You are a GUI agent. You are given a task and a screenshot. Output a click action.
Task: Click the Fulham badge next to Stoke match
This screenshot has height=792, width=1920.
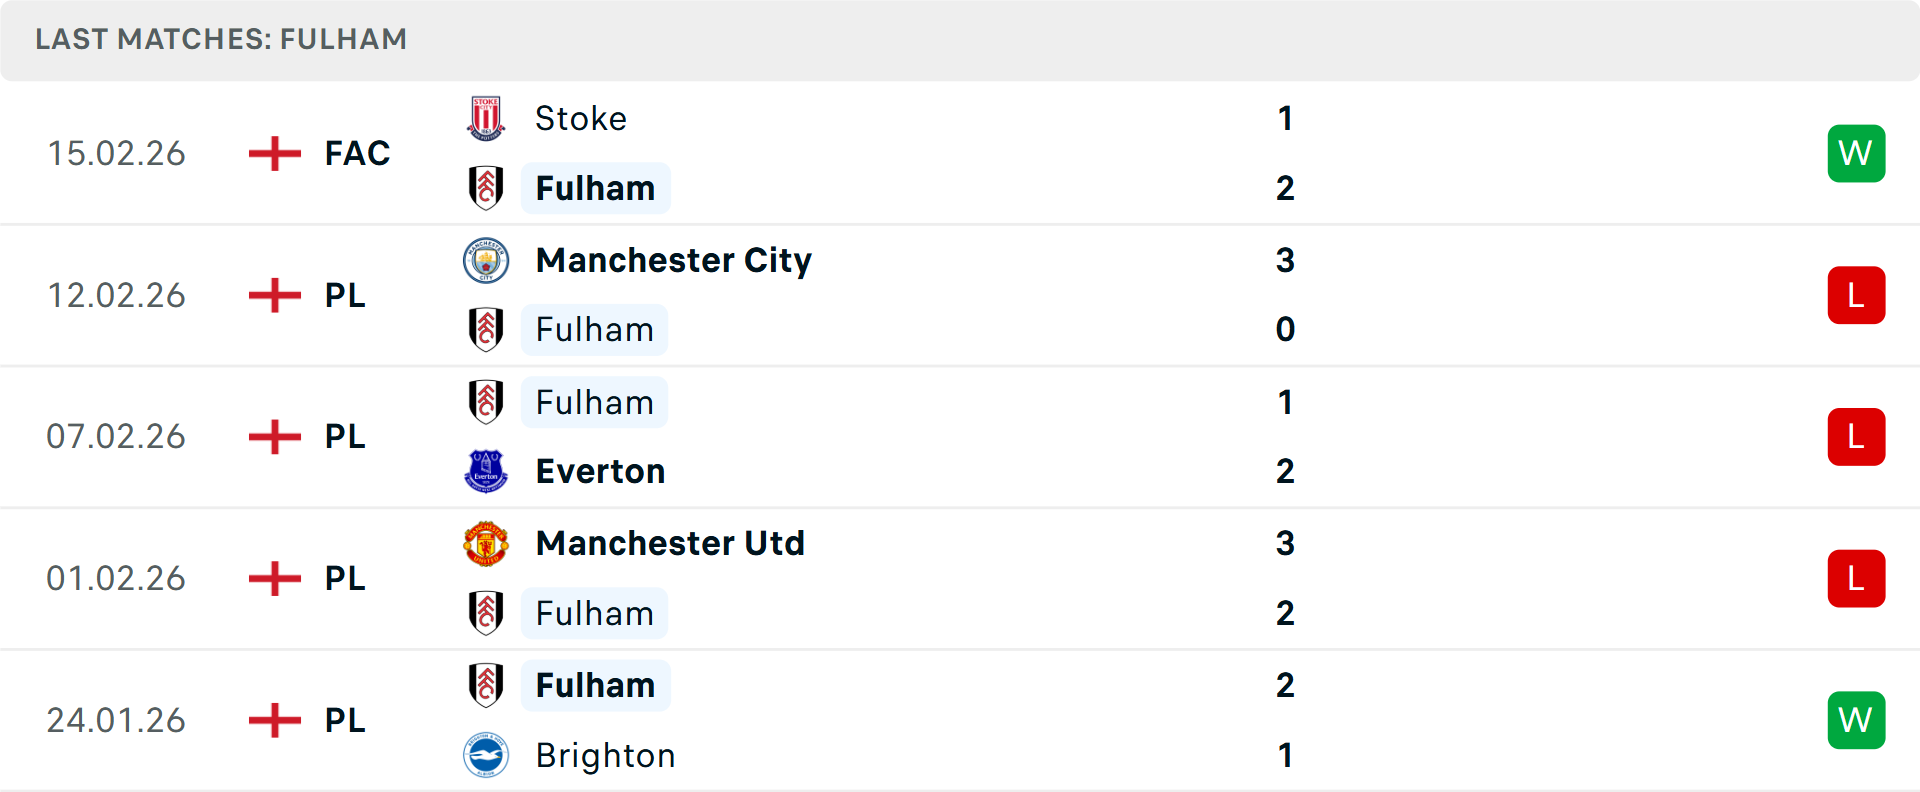click(x=487, y=187)
